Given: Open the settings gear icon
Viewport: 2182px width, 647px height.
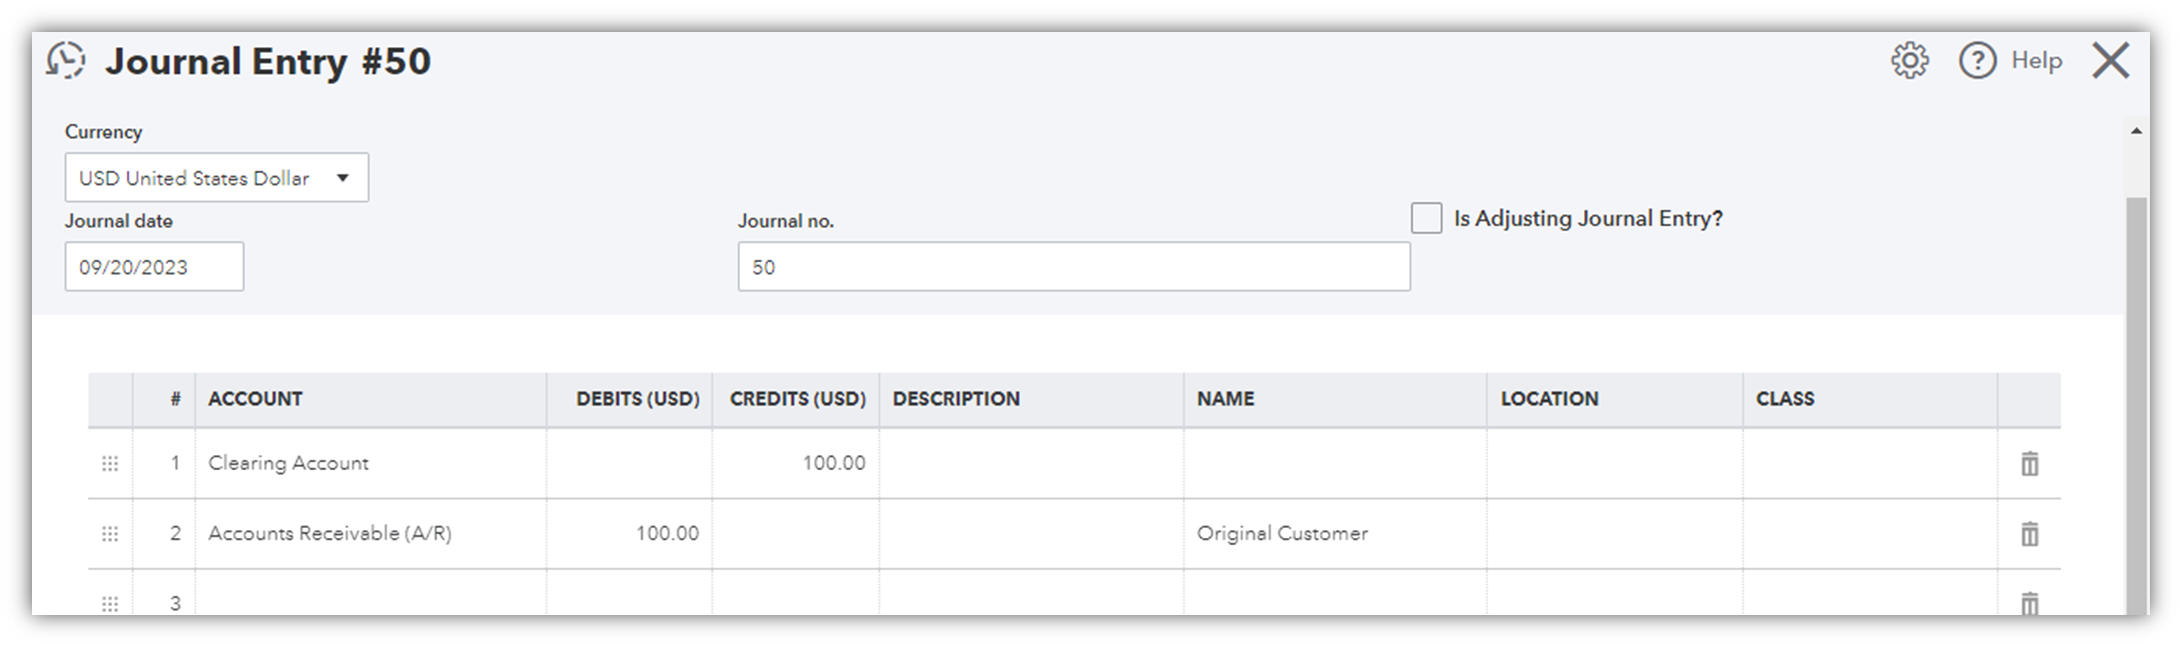Looking at the screenshot, I should [x=1909, y=61].
